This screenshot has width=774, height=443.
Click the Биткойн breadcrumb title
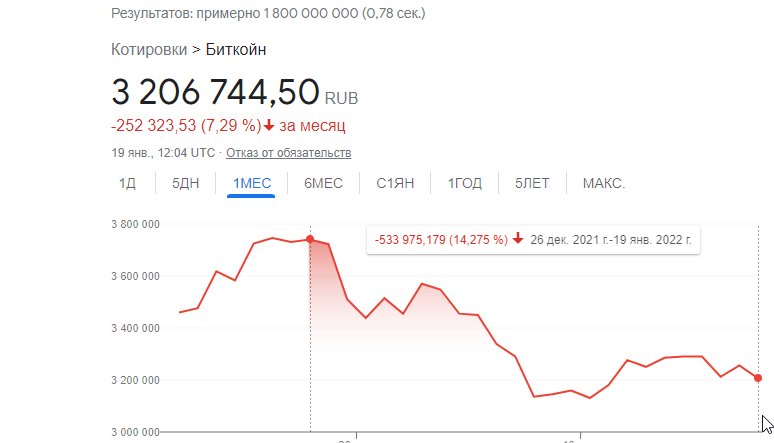tap(236, 50)
